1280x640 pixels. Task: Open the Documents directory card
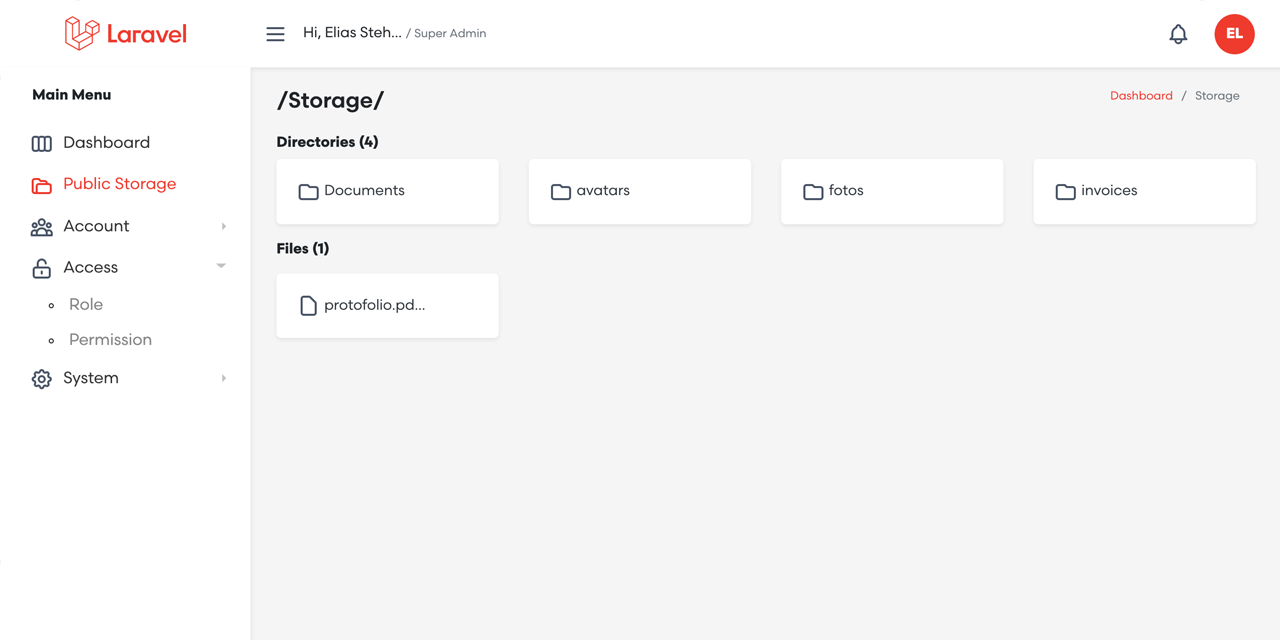click(x=387, y=190)
